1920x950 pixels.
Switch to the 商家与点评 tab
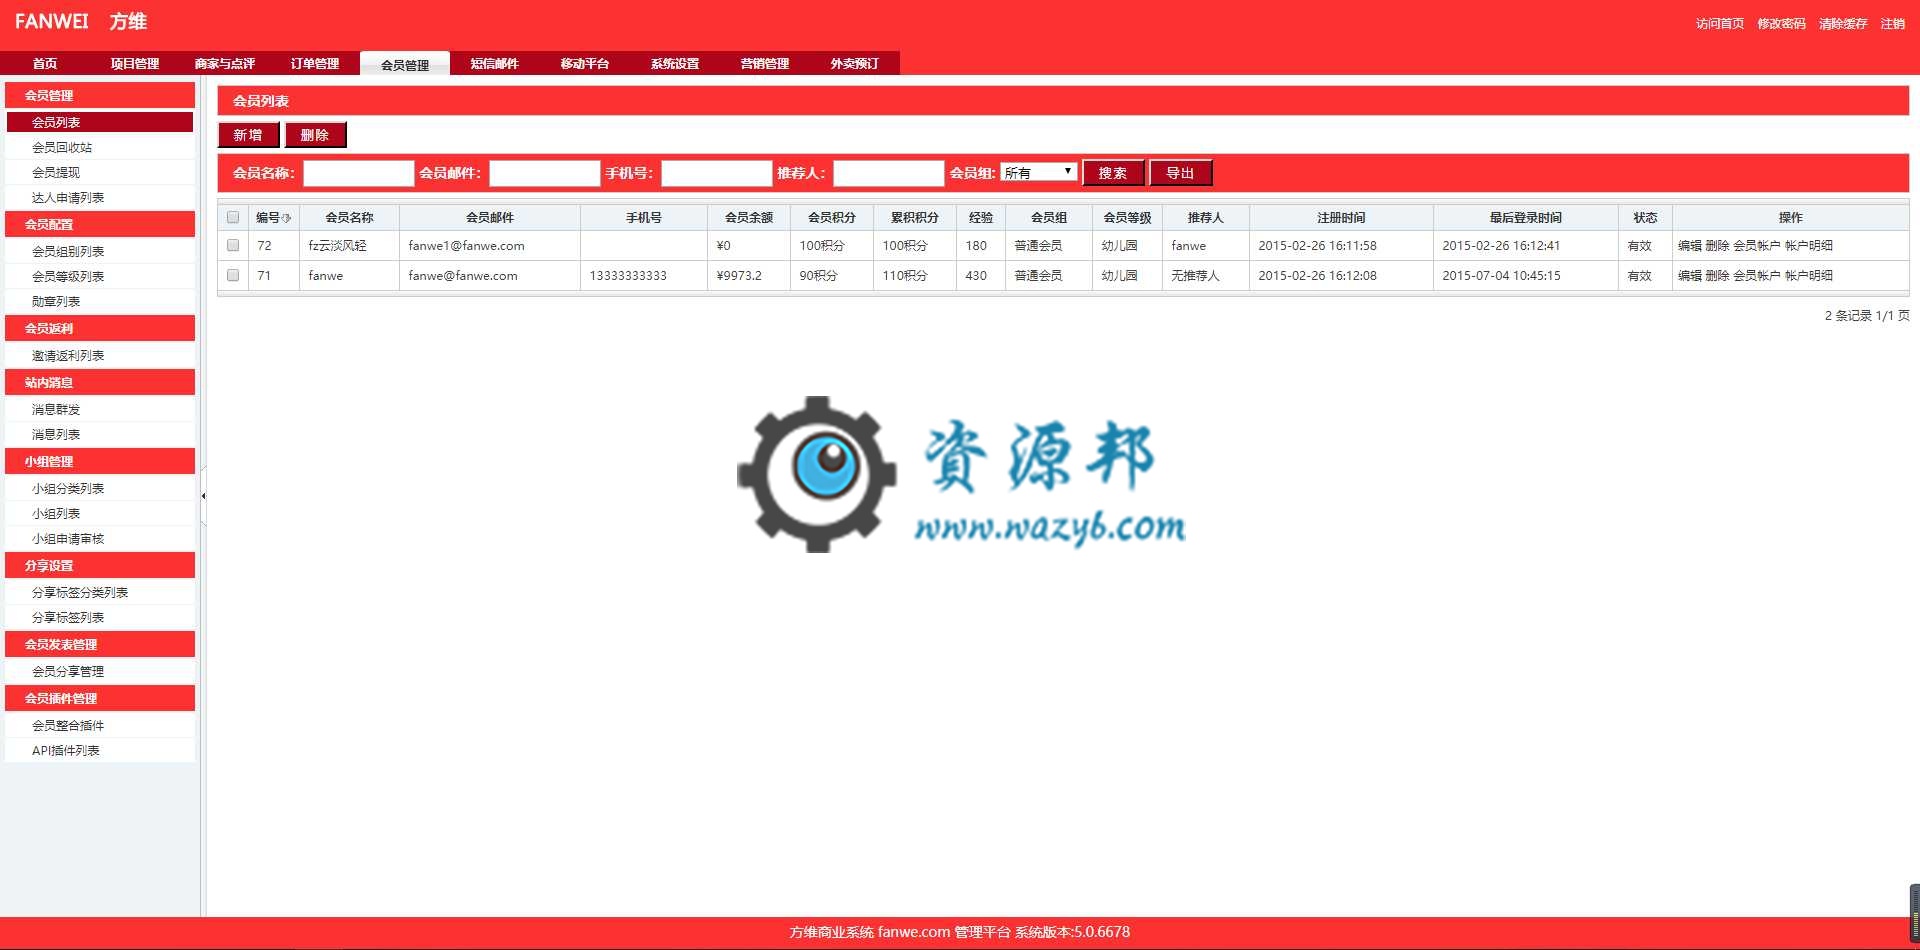coord(225,63)
